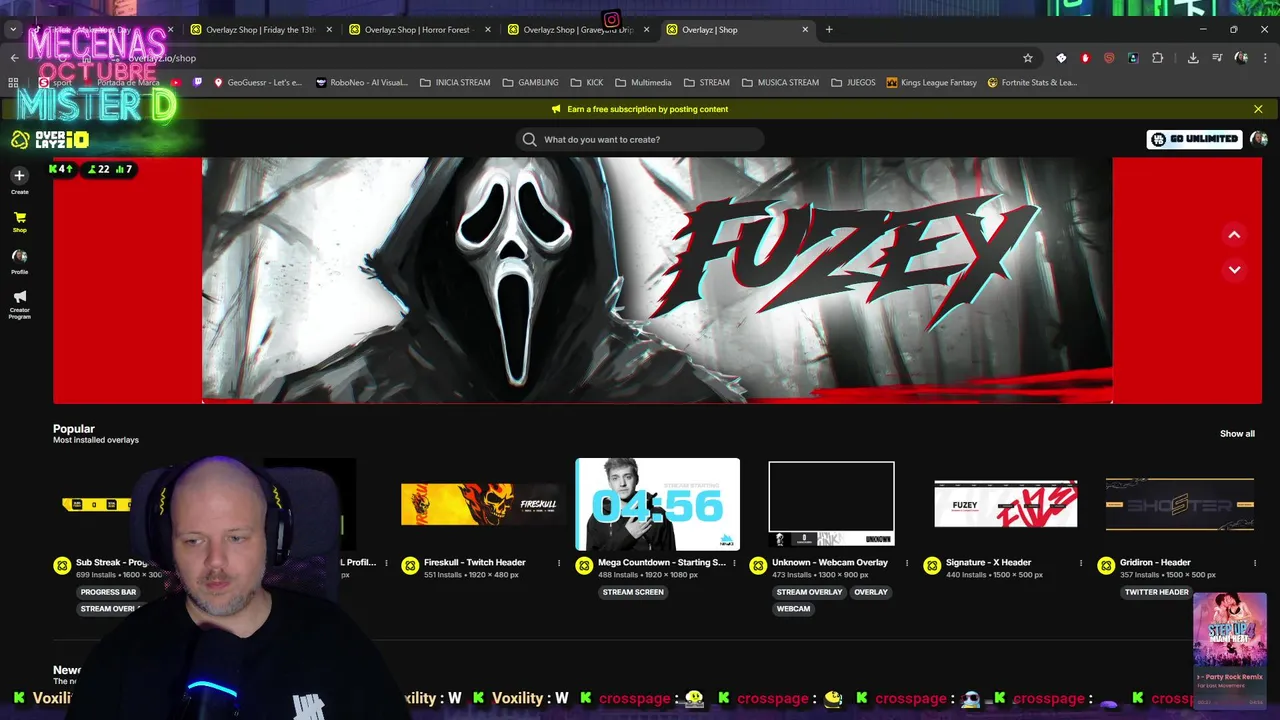1280x720 pixels.
Task: Open the Twitch bookmark icon
Action: pyautogui.click(x=198, y=82)
